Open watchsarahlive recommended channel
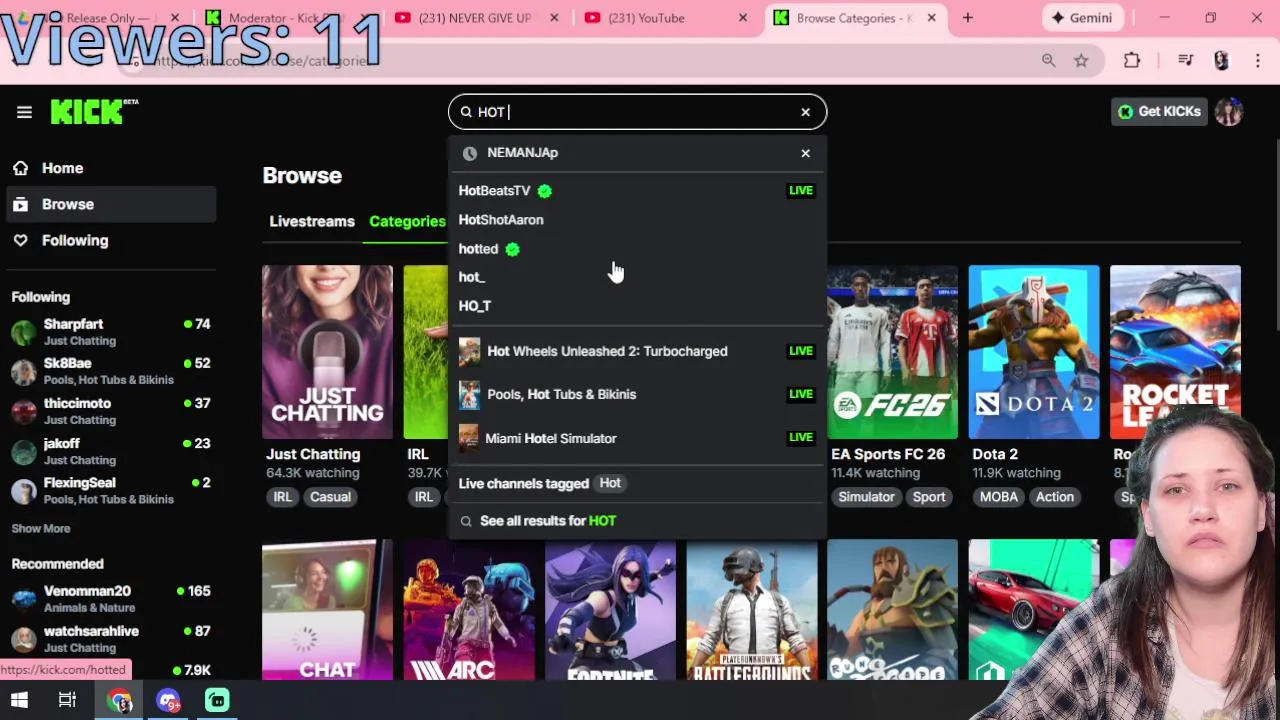Screen dimensions: 1280x720 click(110, 639)
